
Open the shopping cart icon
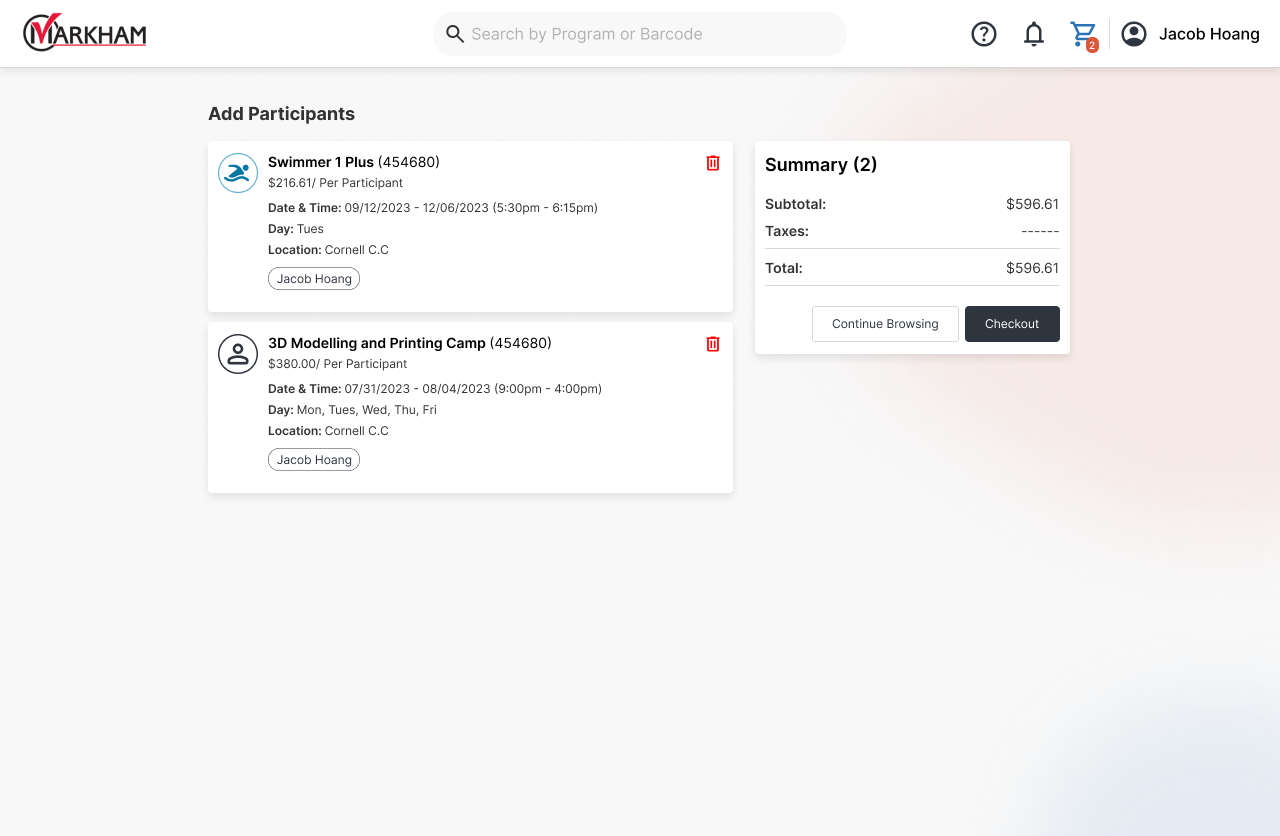click(1084, 35)
